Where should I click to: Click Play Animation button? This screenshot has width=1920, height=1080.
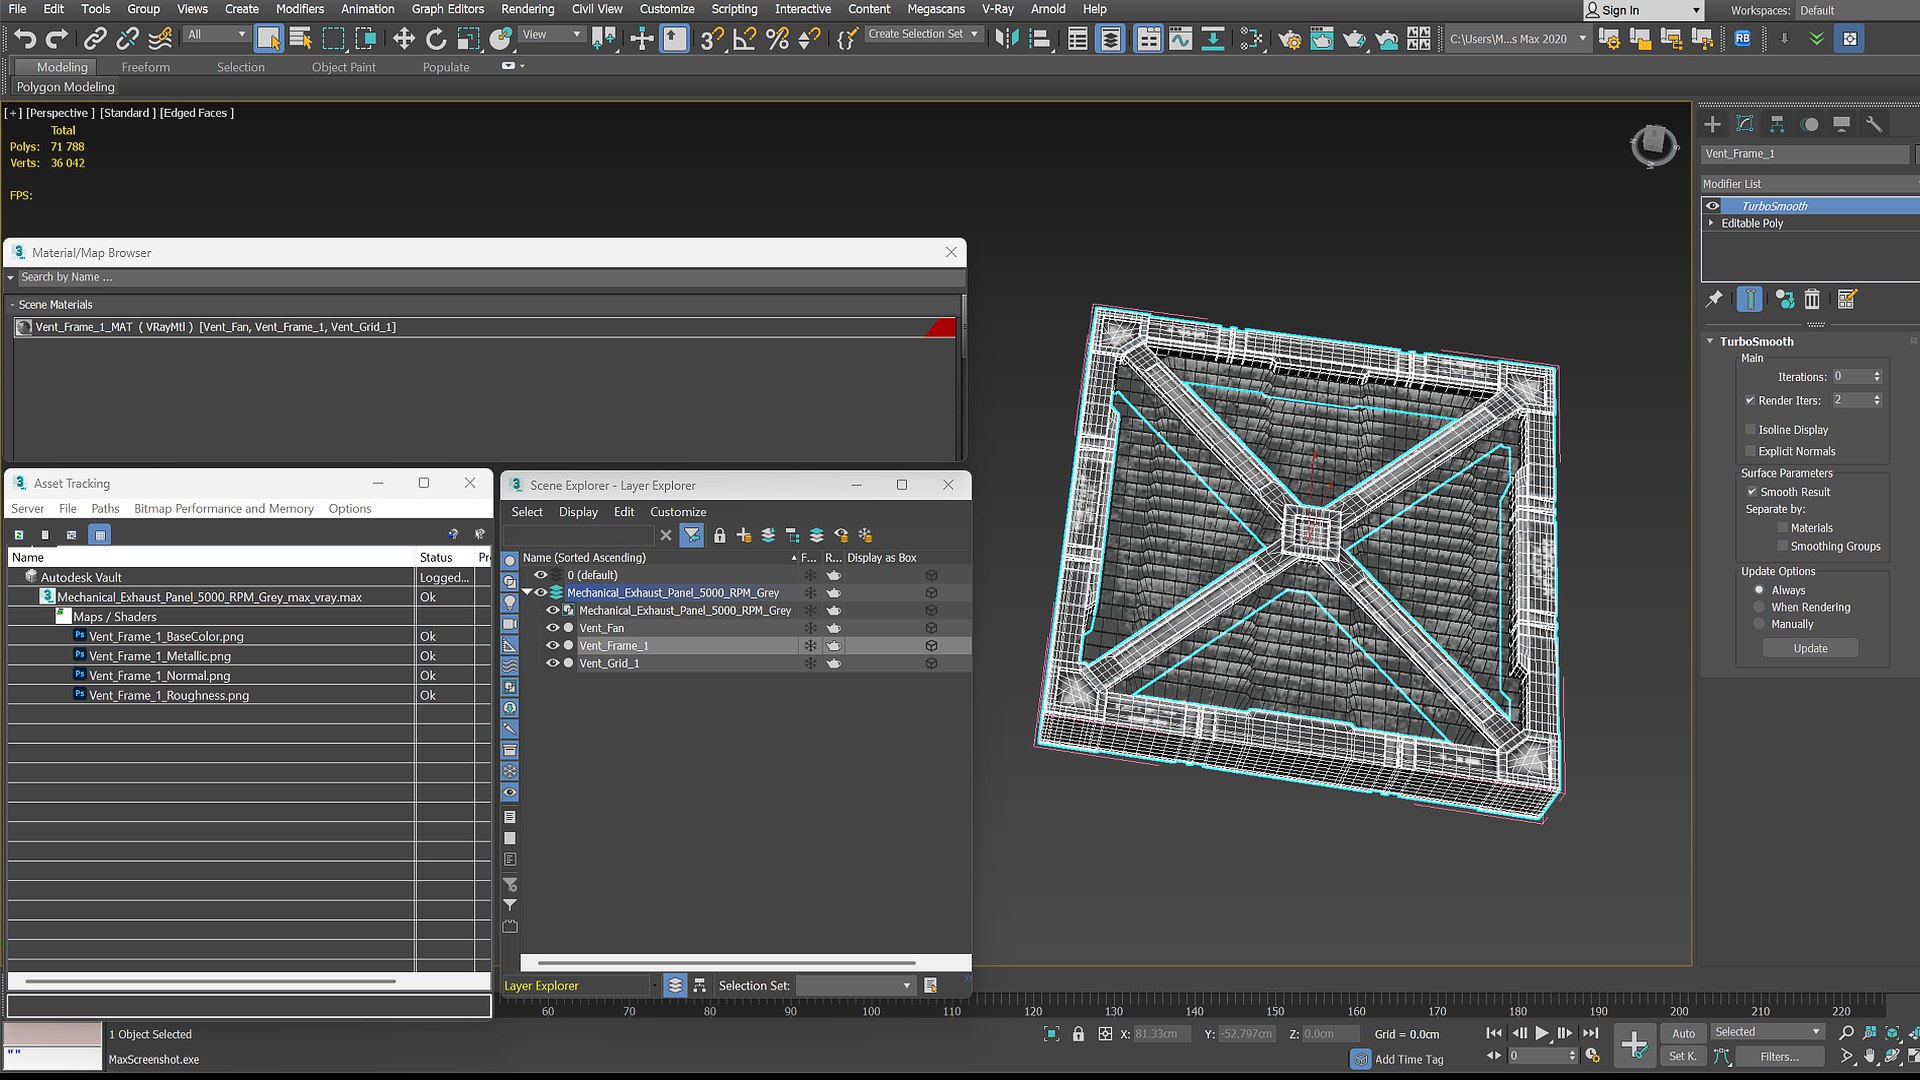click(x=1542, y=1034)
